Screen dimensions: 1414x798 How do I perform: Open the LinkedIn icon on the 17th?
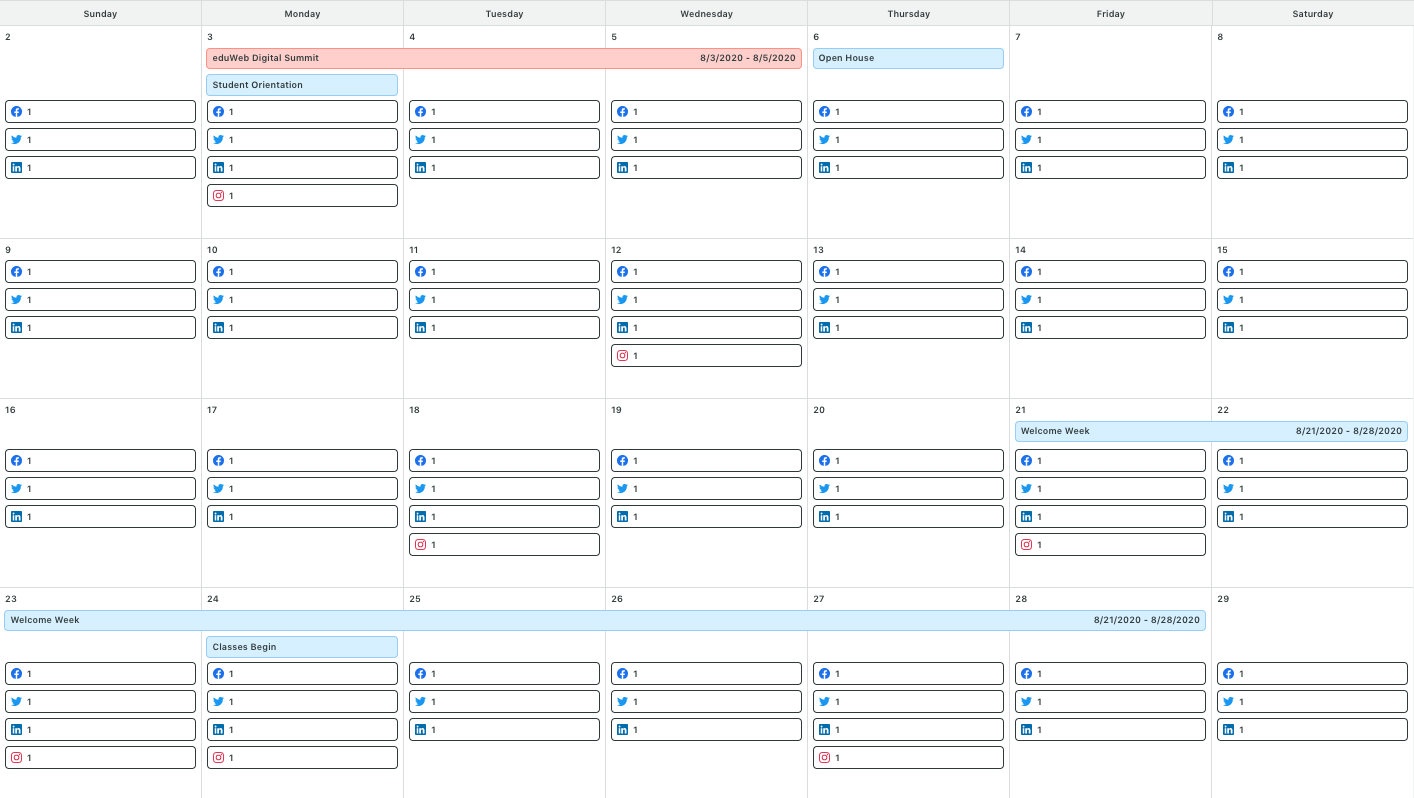tap(218, 517)
